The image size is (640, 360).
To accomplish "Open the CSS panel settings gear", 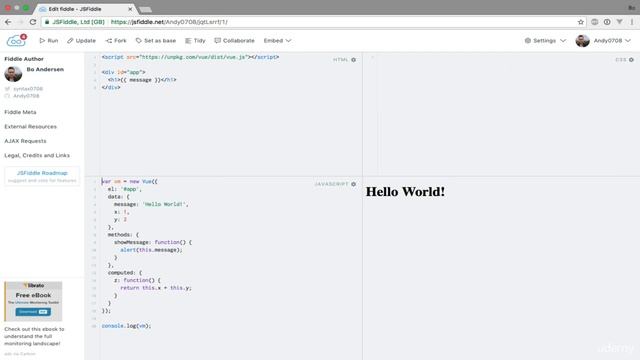I will pyautogui.click(x=631, y=60).
